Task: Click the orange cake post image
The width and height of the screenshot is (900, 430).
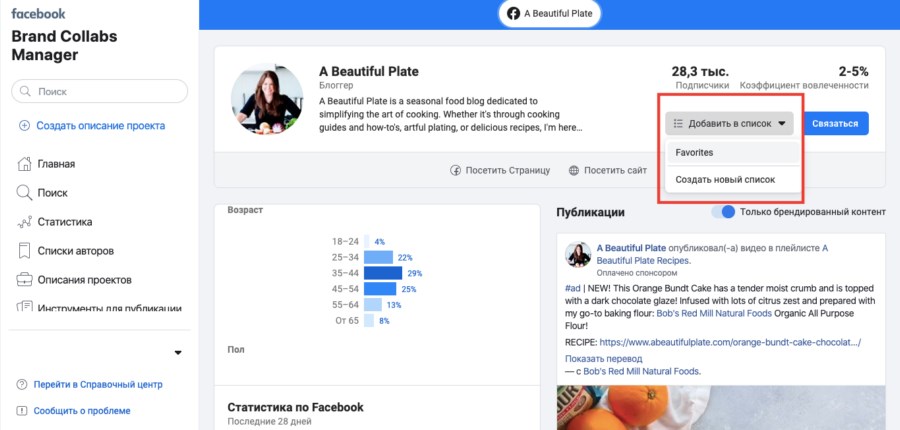Action: coord(720,408)
